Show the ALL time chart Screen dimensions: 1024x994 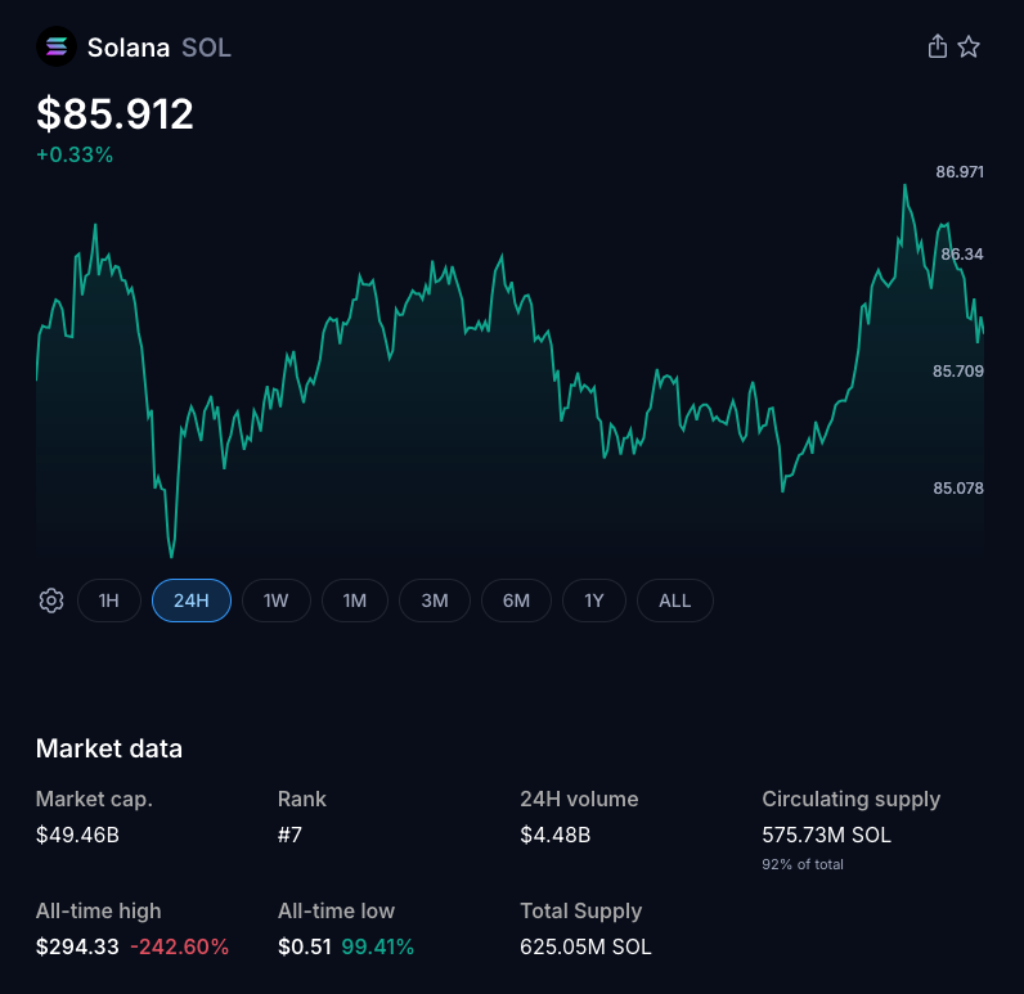click(675, 600)
